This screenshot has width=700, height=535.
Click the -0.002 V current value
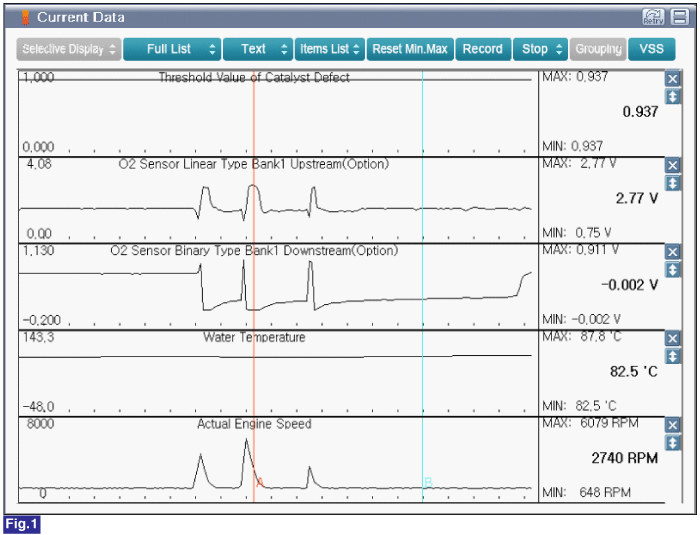629,285
